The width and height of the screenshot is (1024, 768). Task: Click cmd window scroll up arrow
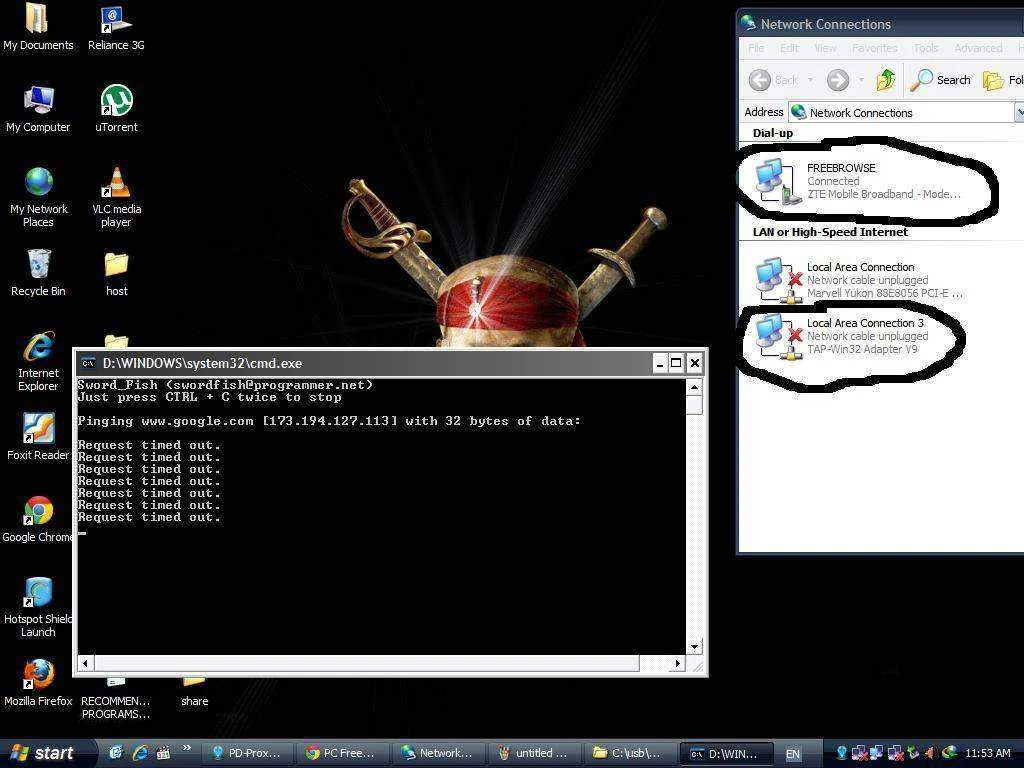[x=694, y=387]
